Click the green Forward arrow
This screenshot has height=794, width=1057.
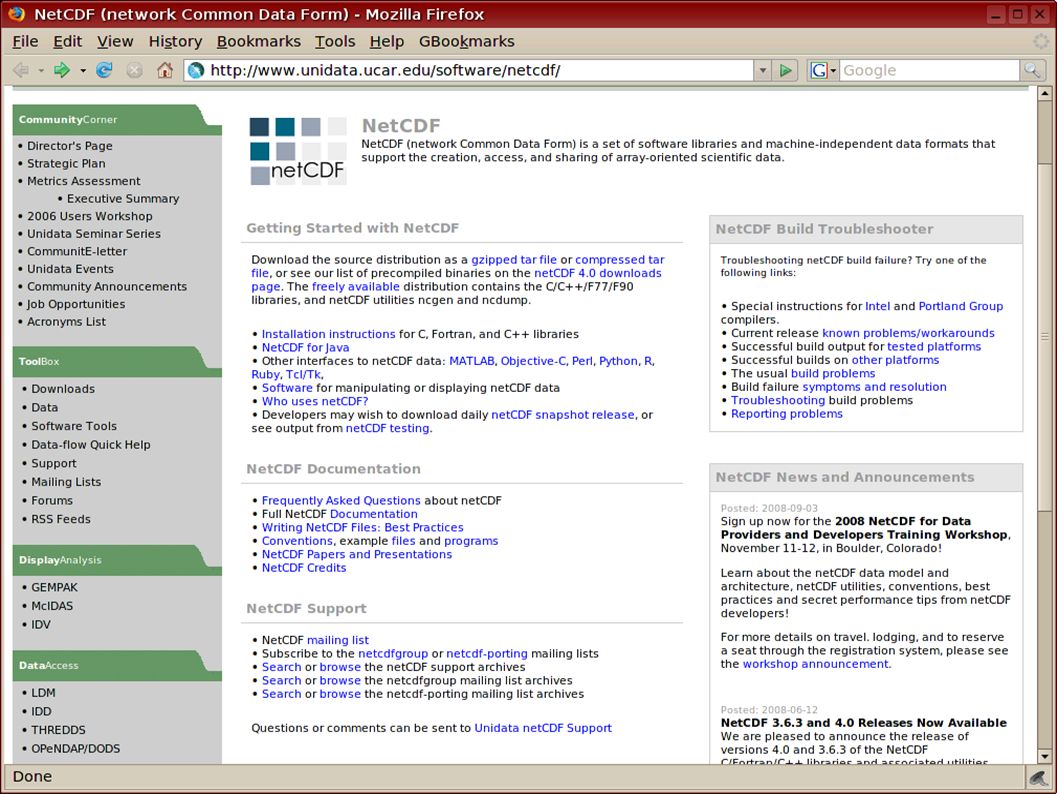click(62, 69)
